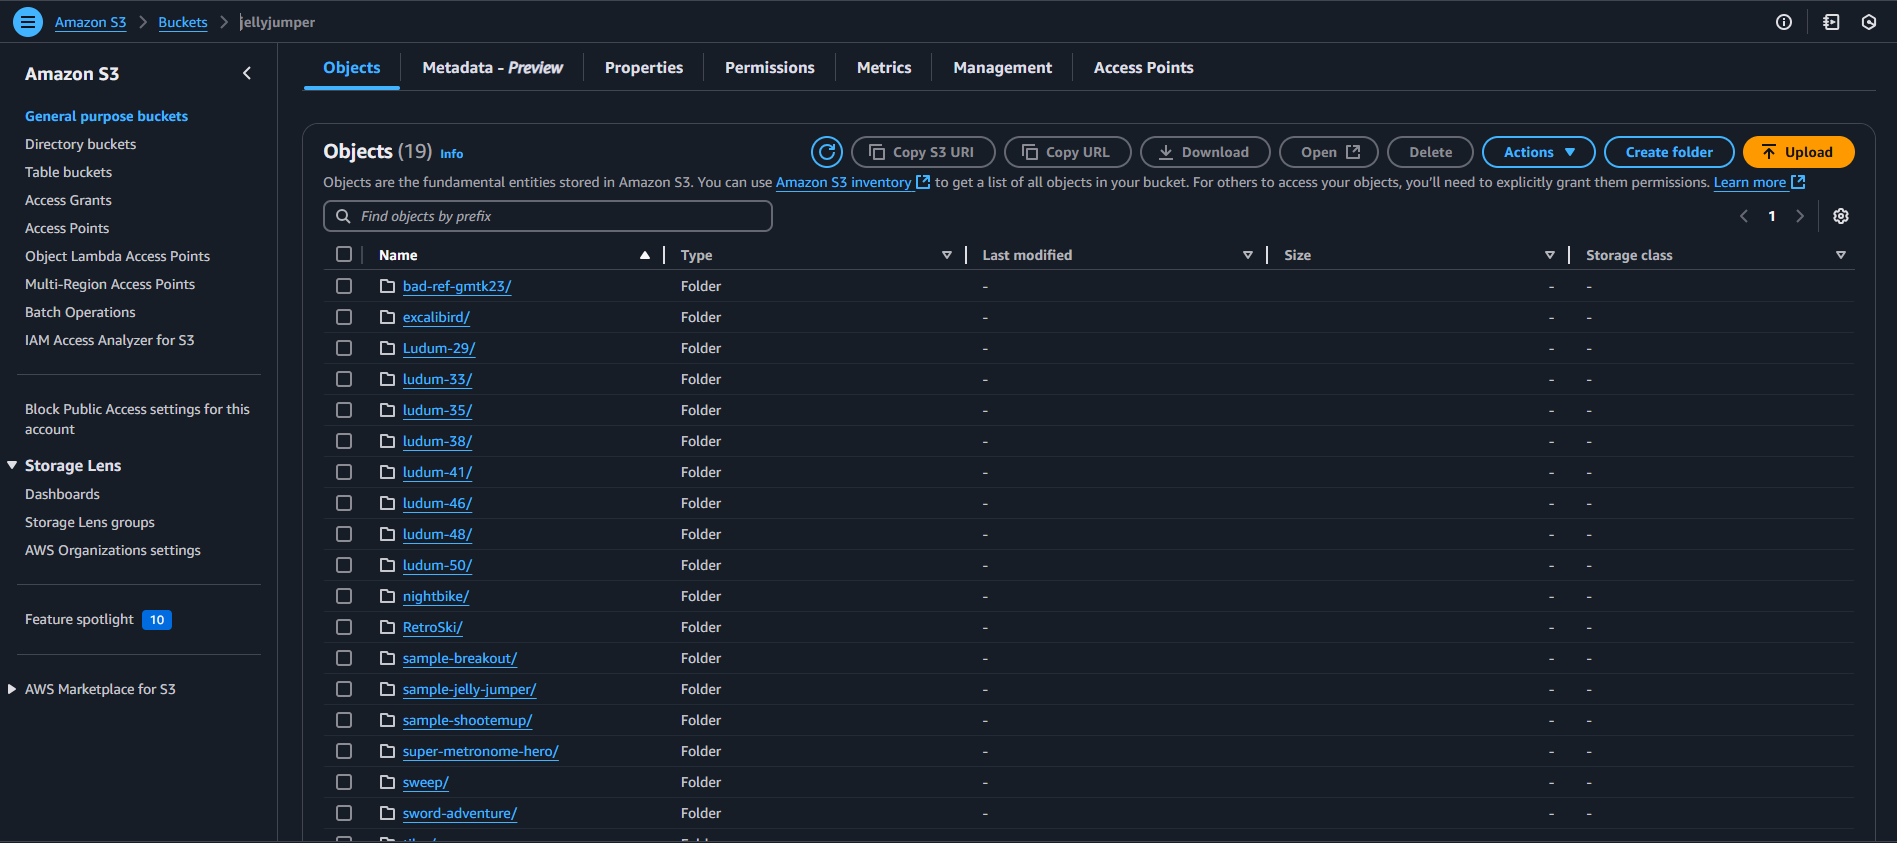Click the Copy URL button
This screenshot has width=1897, height=843.
coord(1068,152)
